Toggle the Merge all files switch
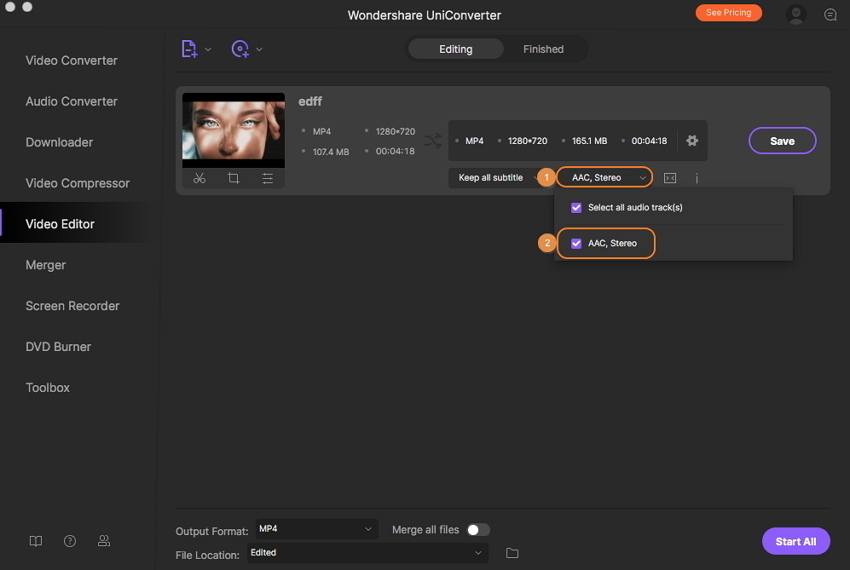This screenshot has width=850, height=570. click(478, 530)
